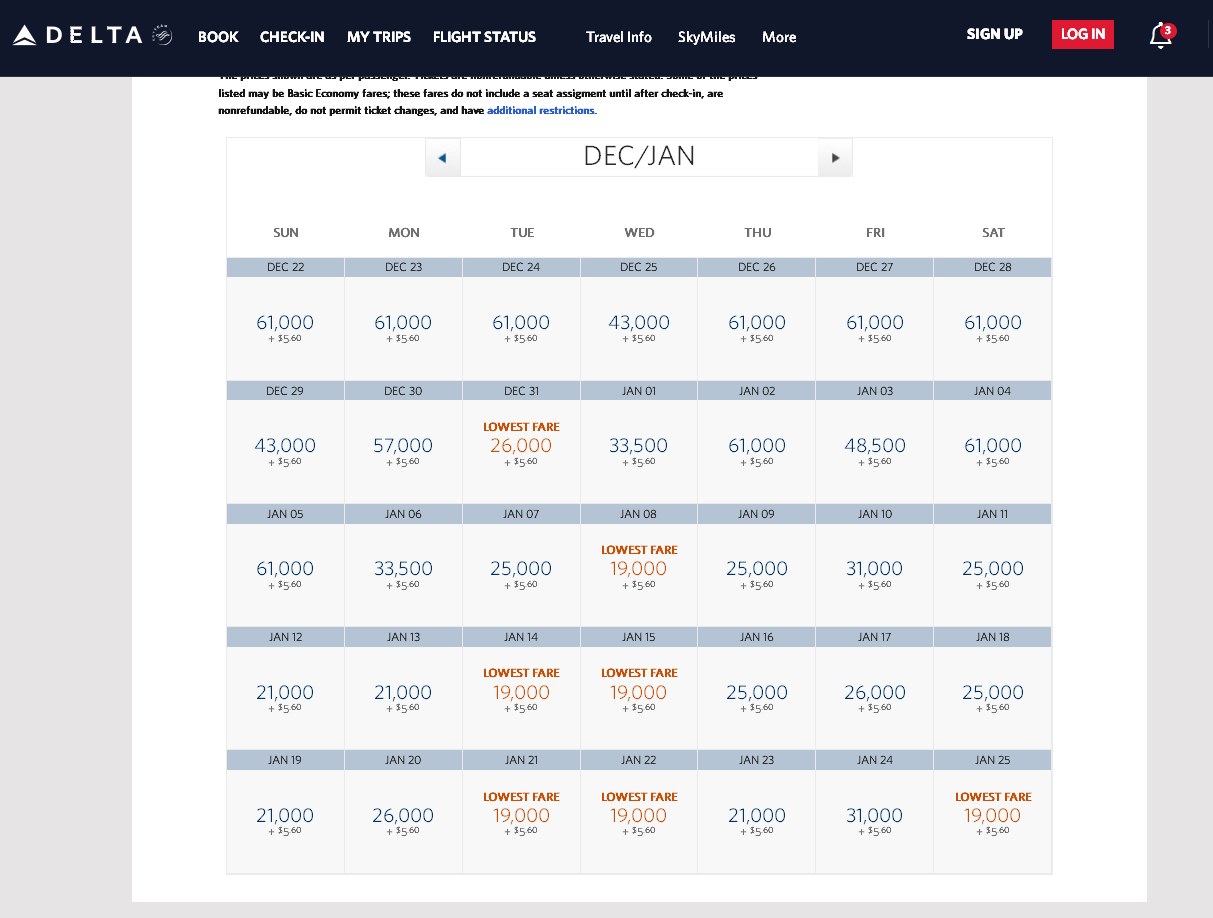Select the 26,000 fare on Jan 20
Screen dimensions: 1213x918
point(403,815)
